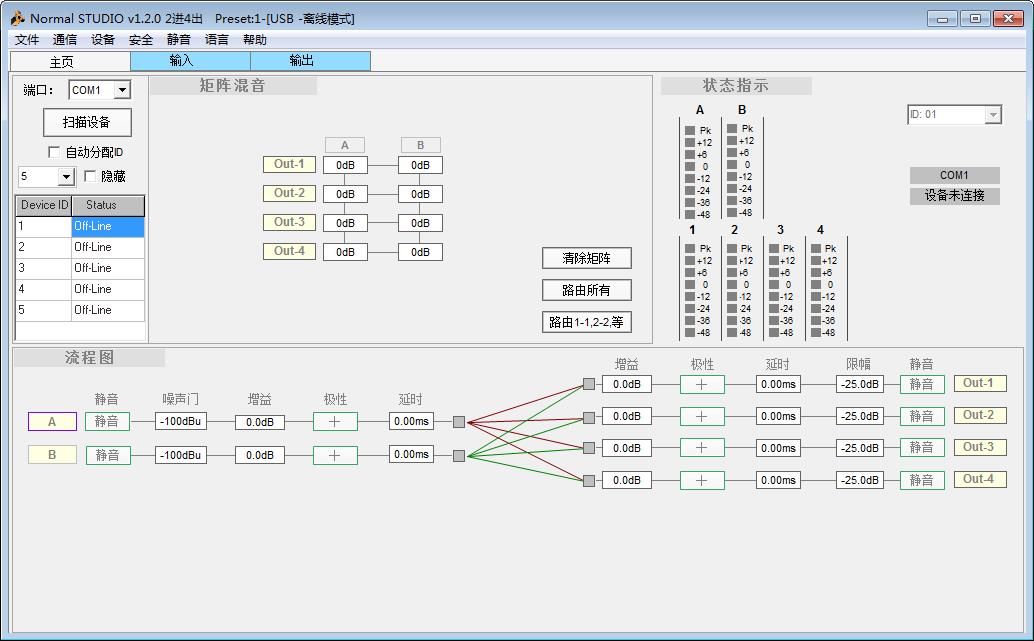
Task: Click Out-3 routing node square
Action: 589,448
